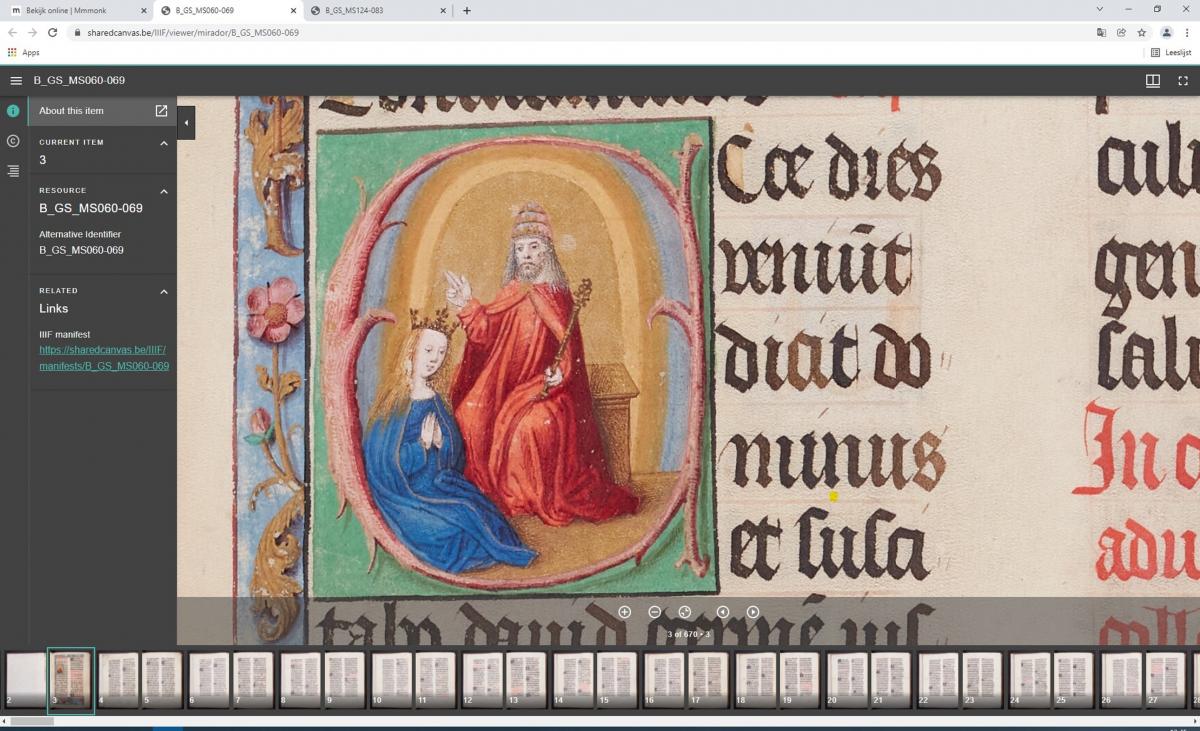1200x731 pixels.
Task: Select thumbnail for page 13
Action: (526, 679)
